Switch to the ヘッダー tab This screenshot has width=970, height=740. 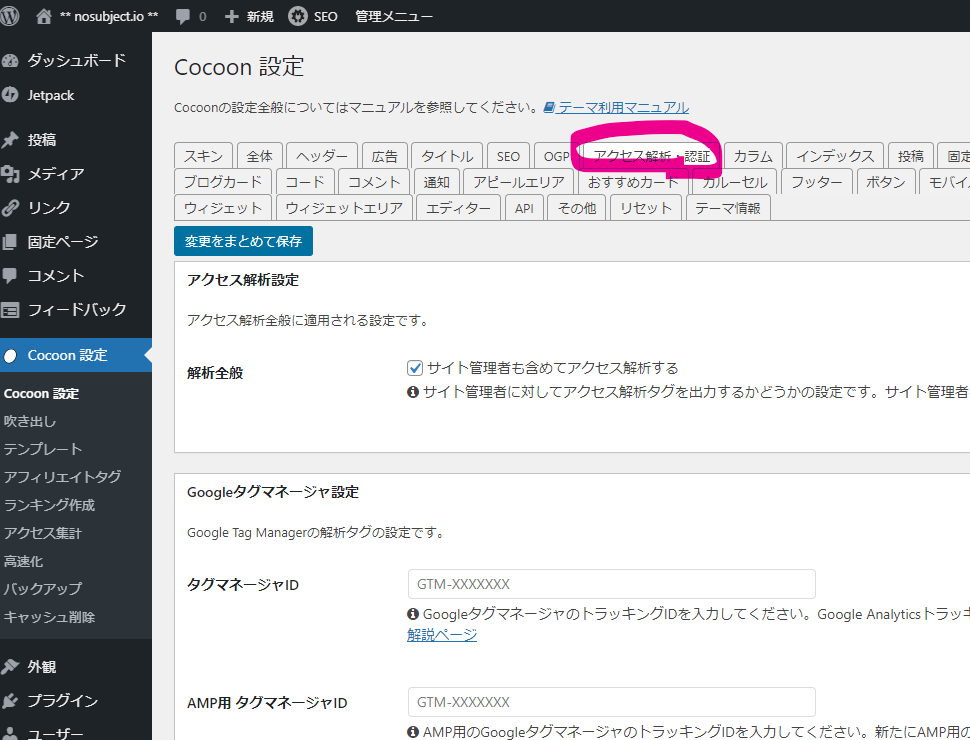(x=322, y=155)
